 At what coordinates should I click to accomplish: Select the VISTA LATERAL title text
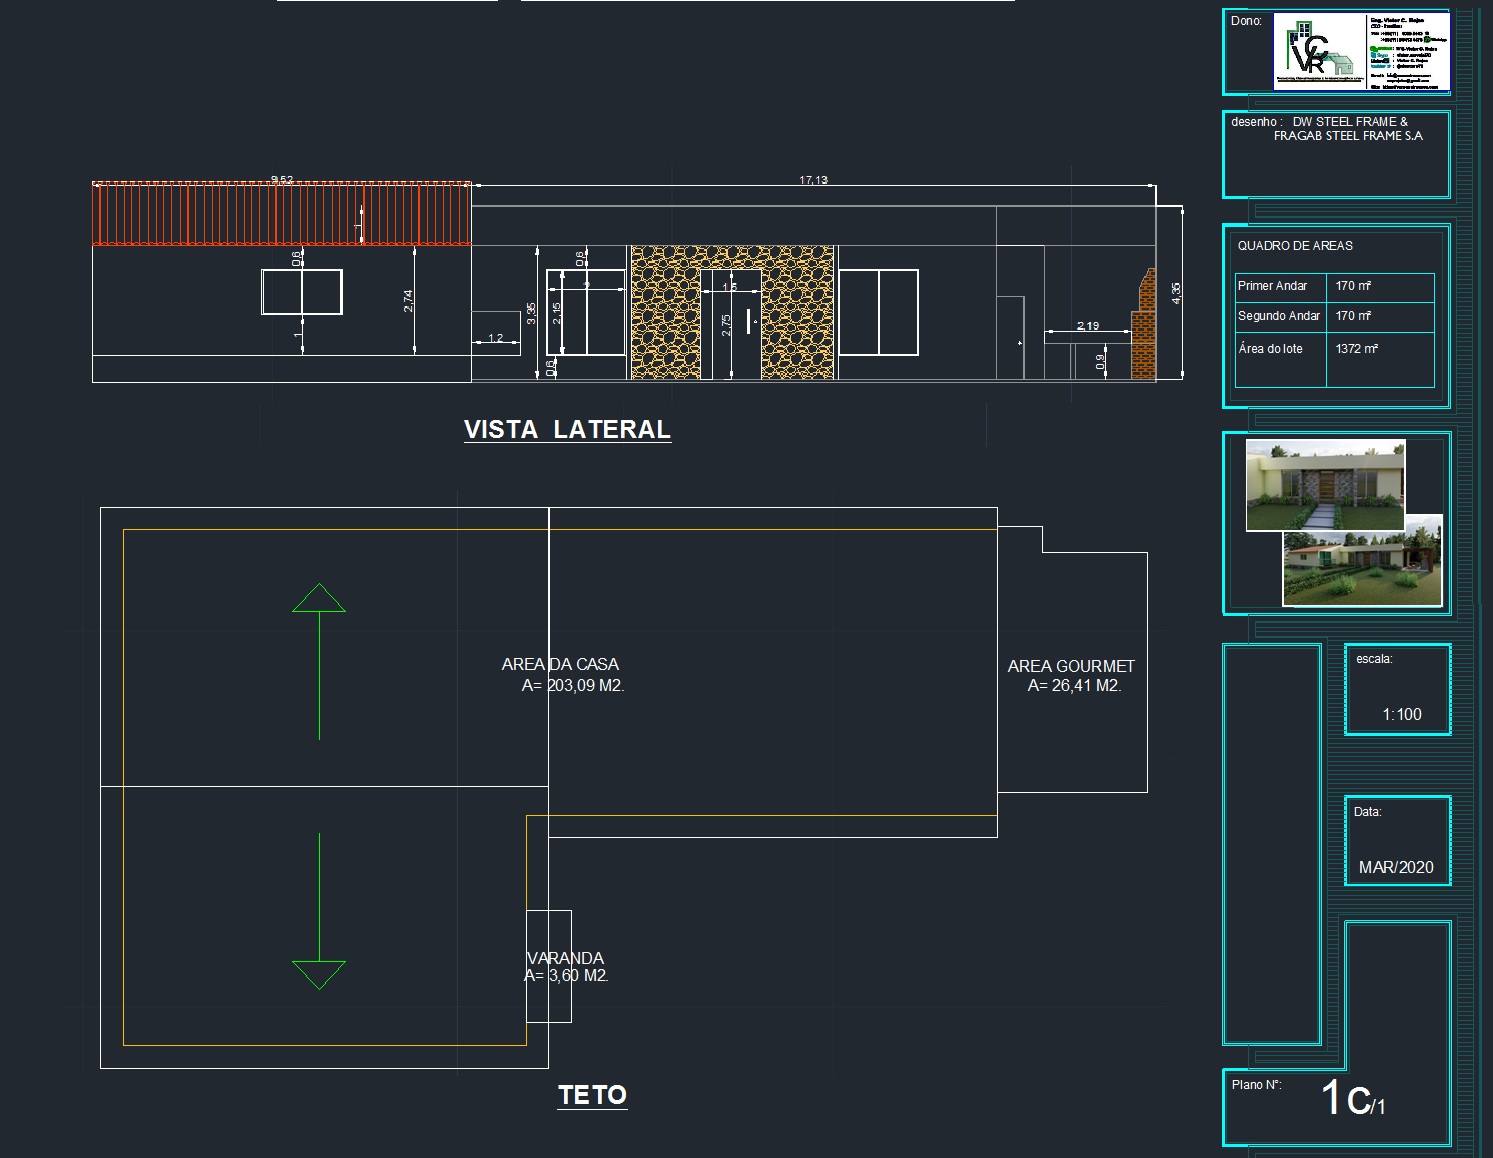567,430
